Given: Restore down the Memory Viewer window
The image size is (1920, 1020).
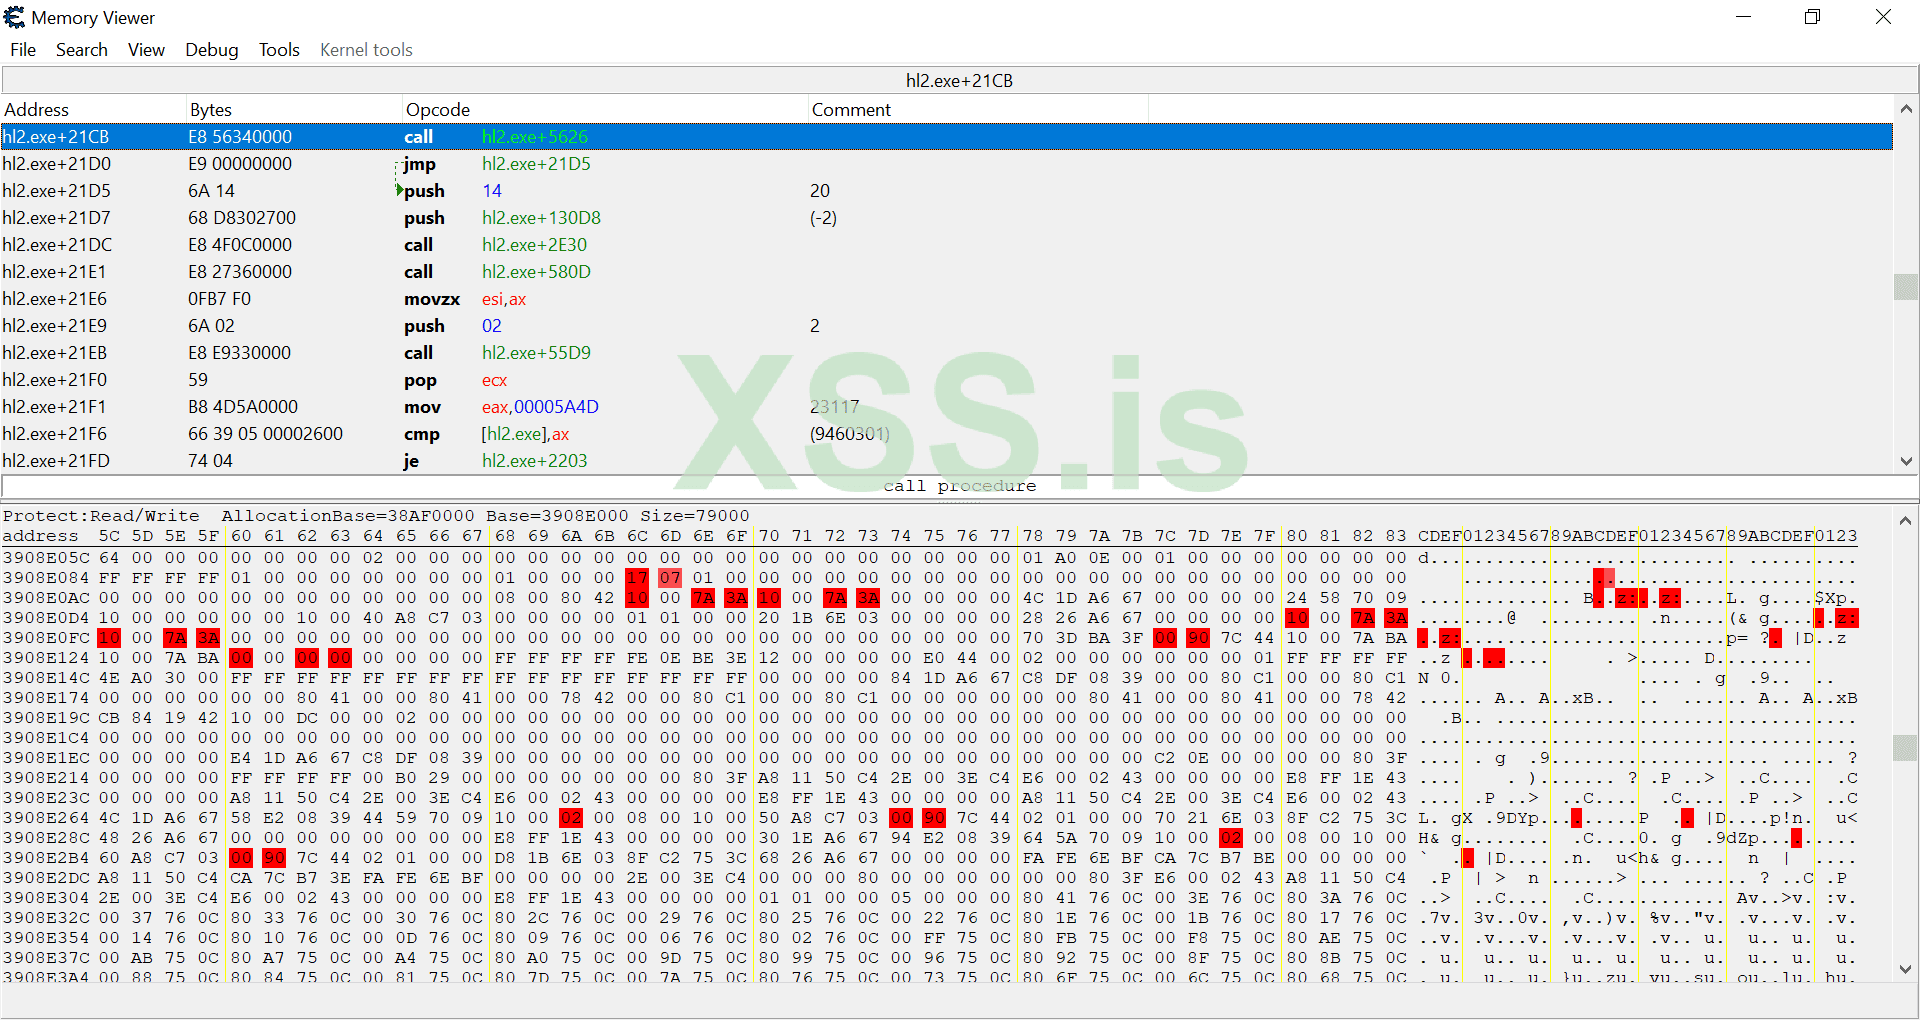Looking at the screenshot, I should point(1812,17).
